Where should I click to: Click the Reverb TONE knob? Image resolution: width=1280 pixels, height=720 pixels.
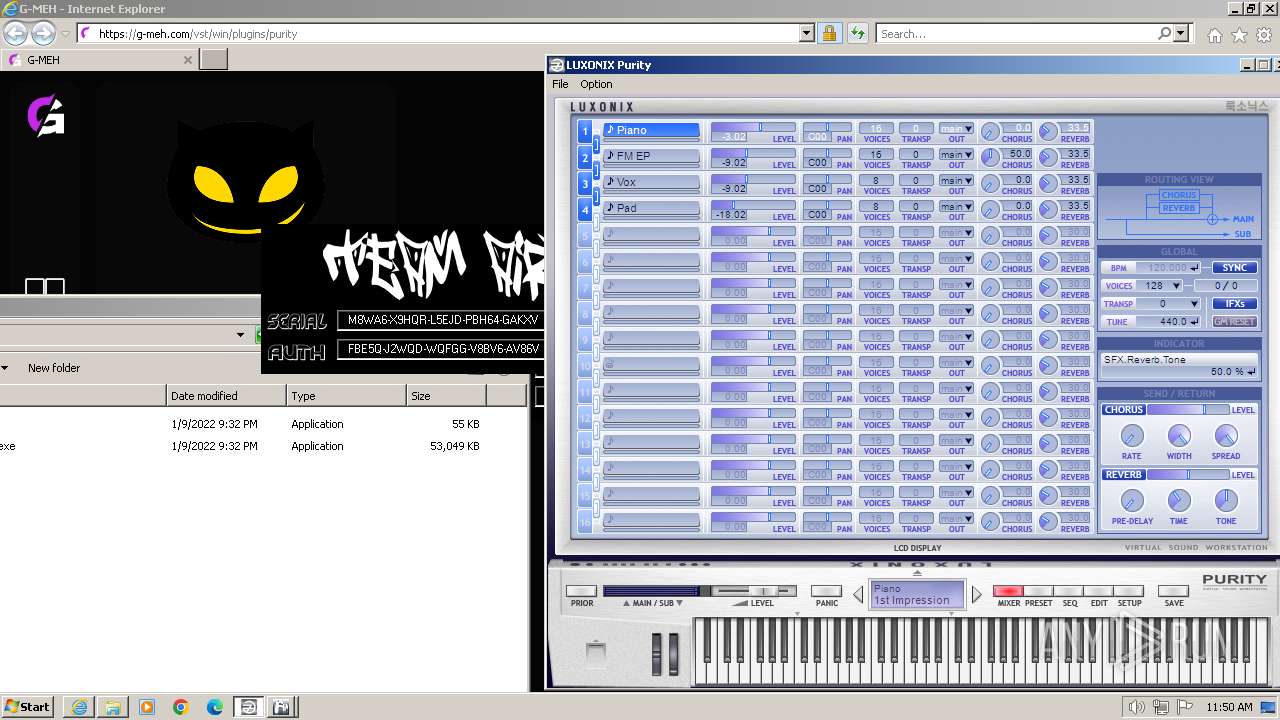tap(1226, 501)
